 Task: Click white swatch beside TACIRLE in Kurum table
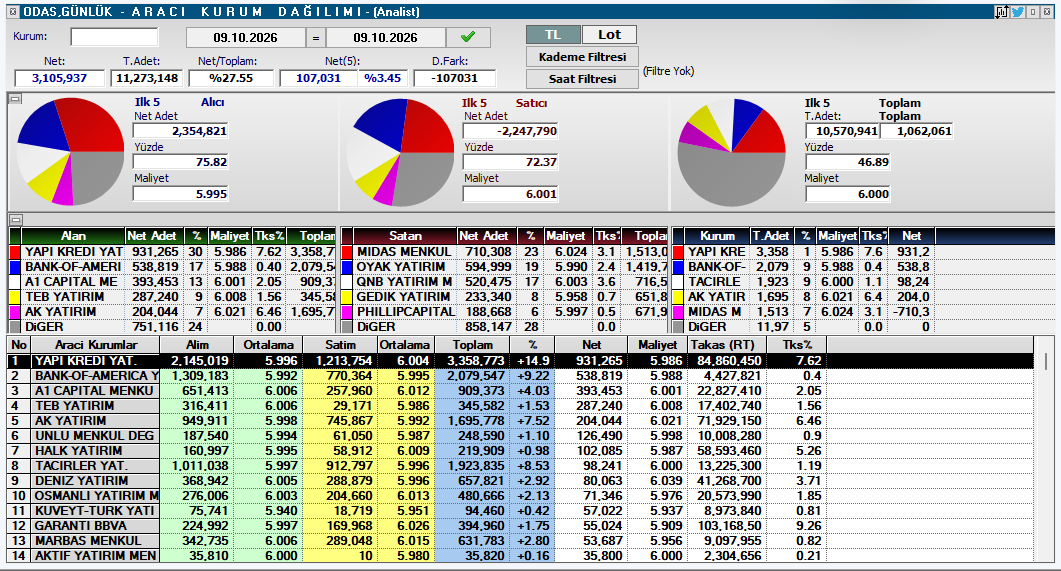point(678,281)
